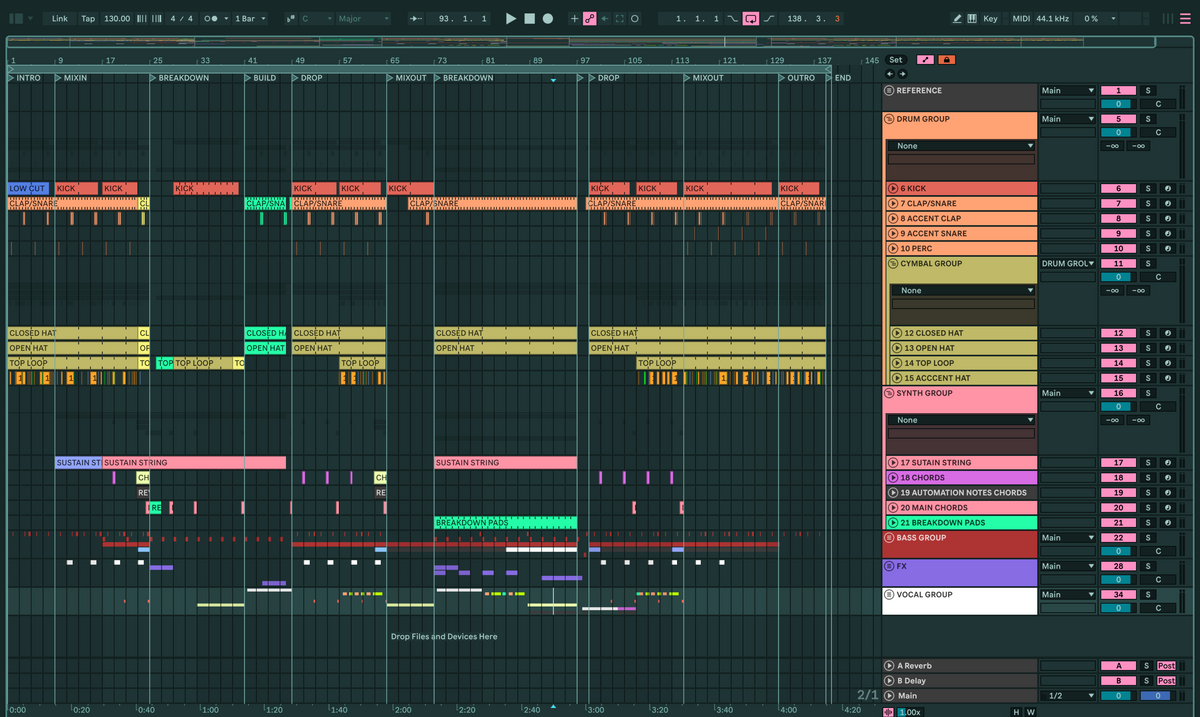Click the Set locator button
The image size is (1200, 717).
click(x=896, y=59)
